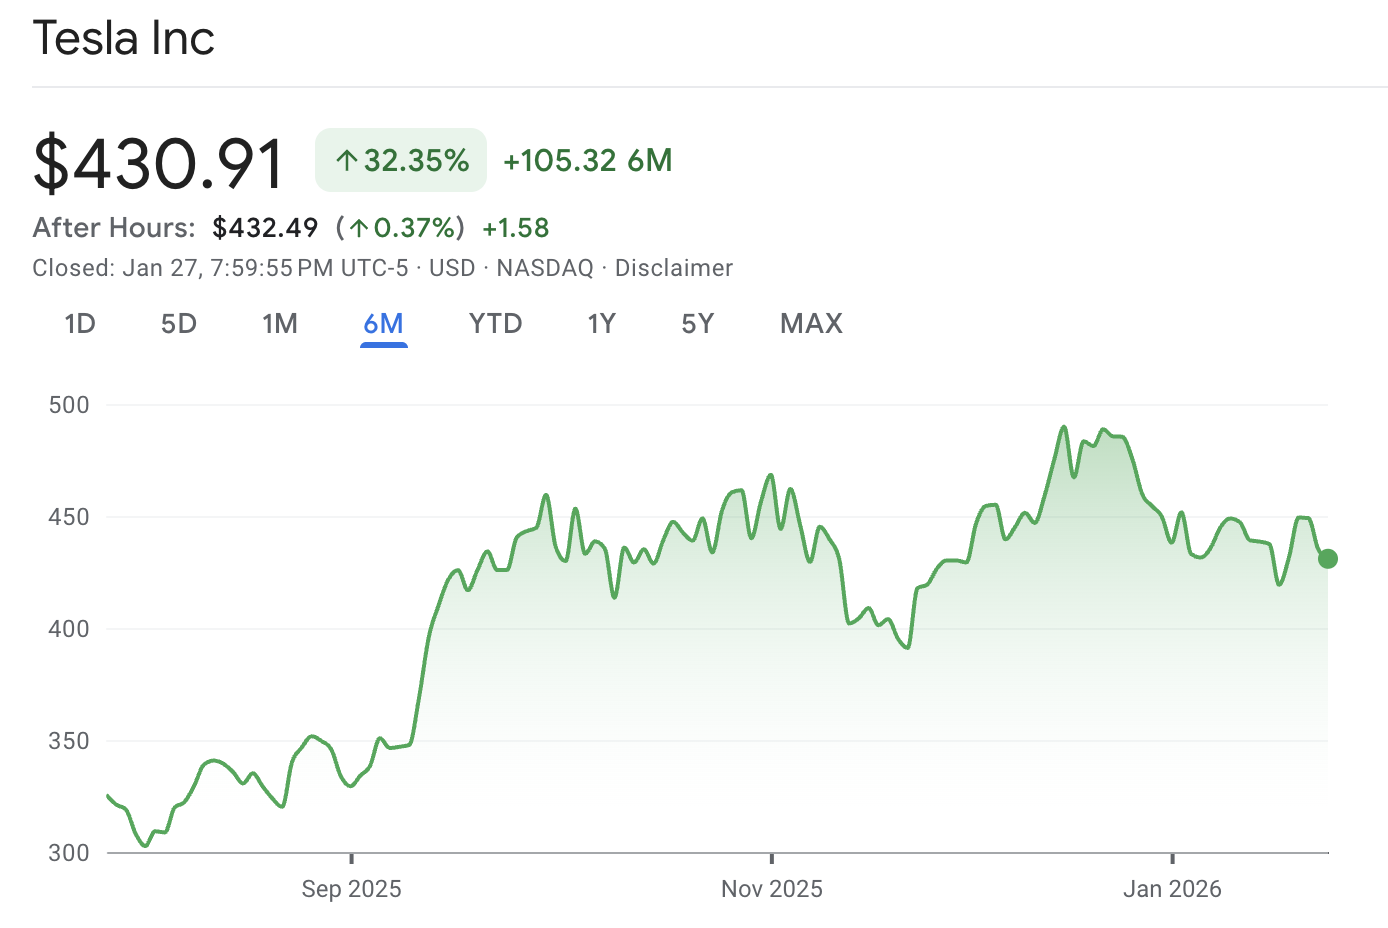Select the Tesla Inc title
This screenshot has height=928, width=1388.
click(x=123, y=38)
